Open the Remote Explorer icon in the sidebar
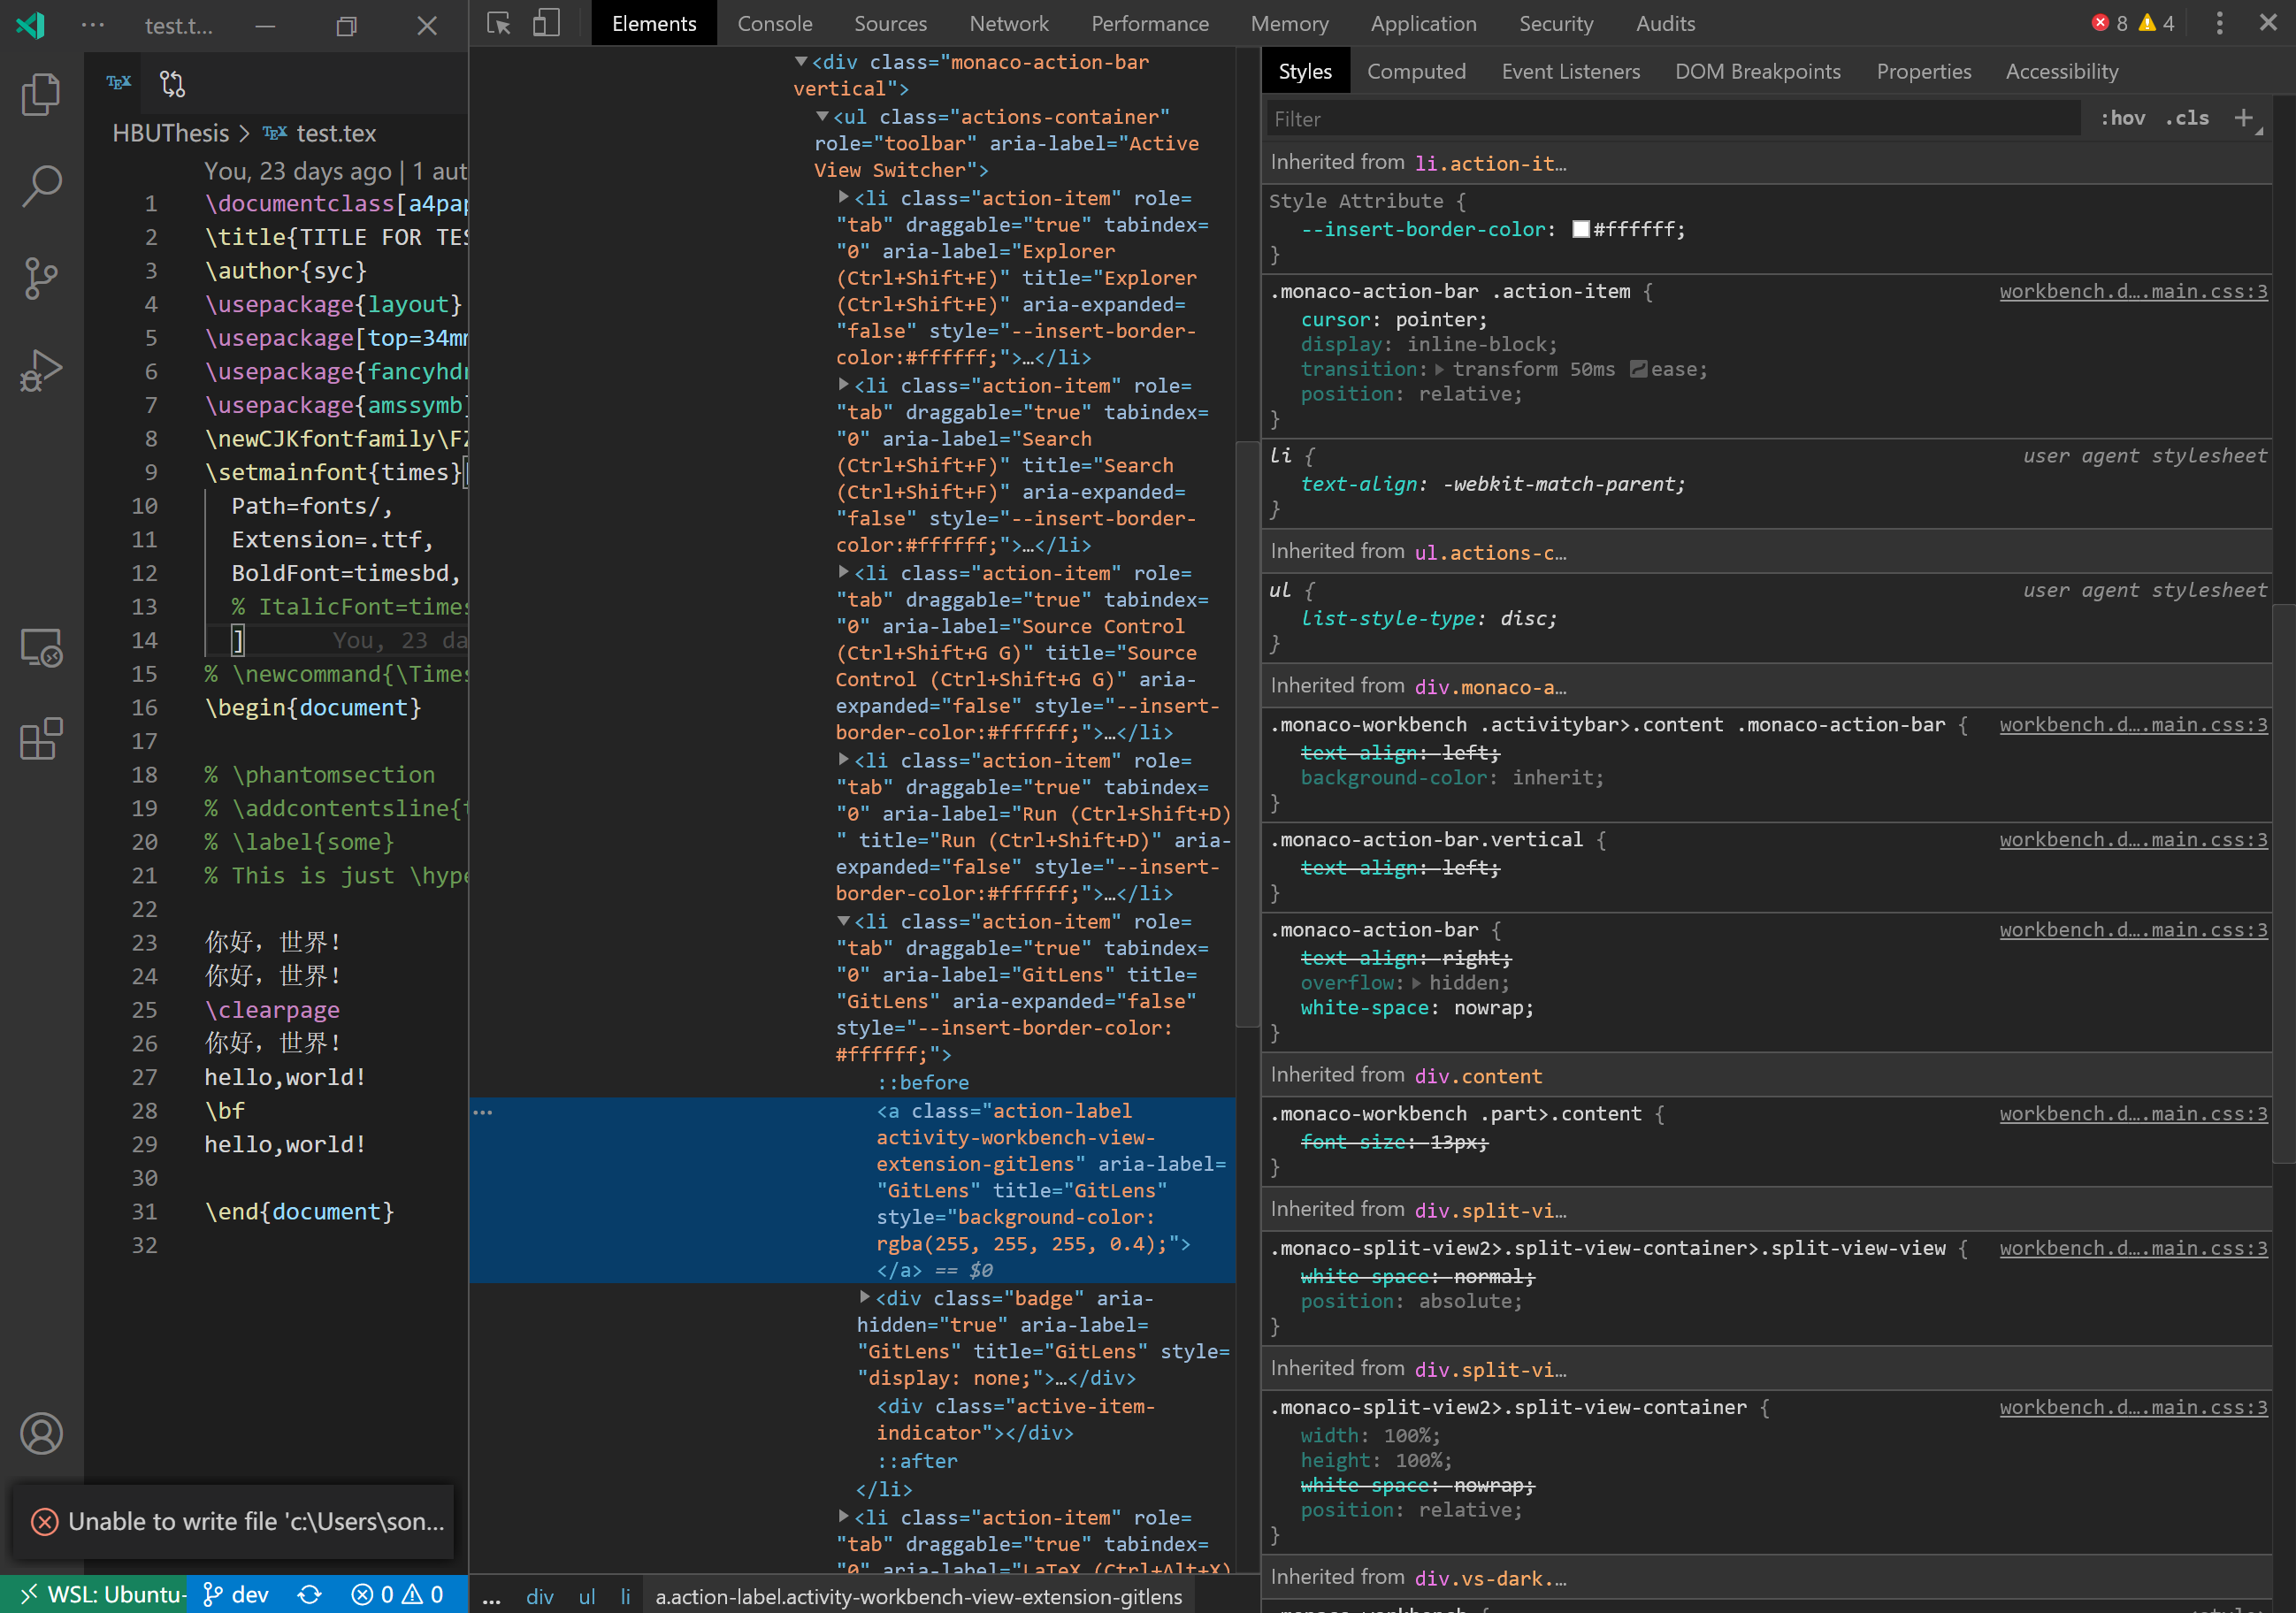The height and width of the screenshot is (1613, 2296). (x=41, y=647)
